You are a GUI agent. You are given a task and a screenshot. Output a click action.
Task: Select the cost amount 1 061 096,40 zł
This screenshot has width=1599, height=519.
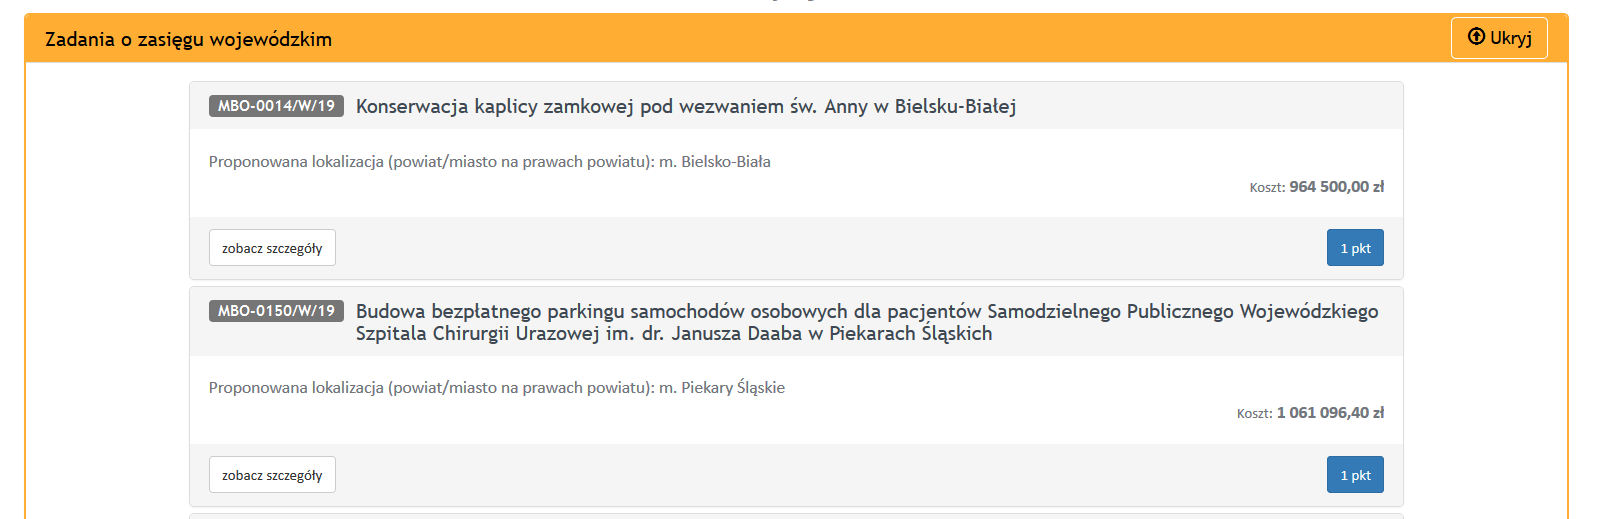pos(1330,413)
